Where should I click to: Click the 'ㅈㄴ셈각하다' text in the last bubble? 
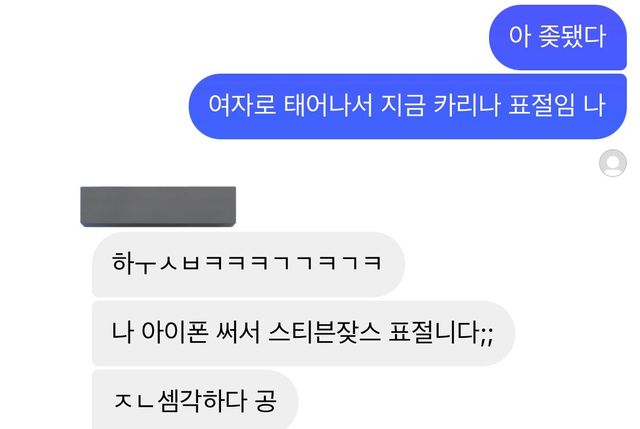pyautogui.click(x=179, y=400)
